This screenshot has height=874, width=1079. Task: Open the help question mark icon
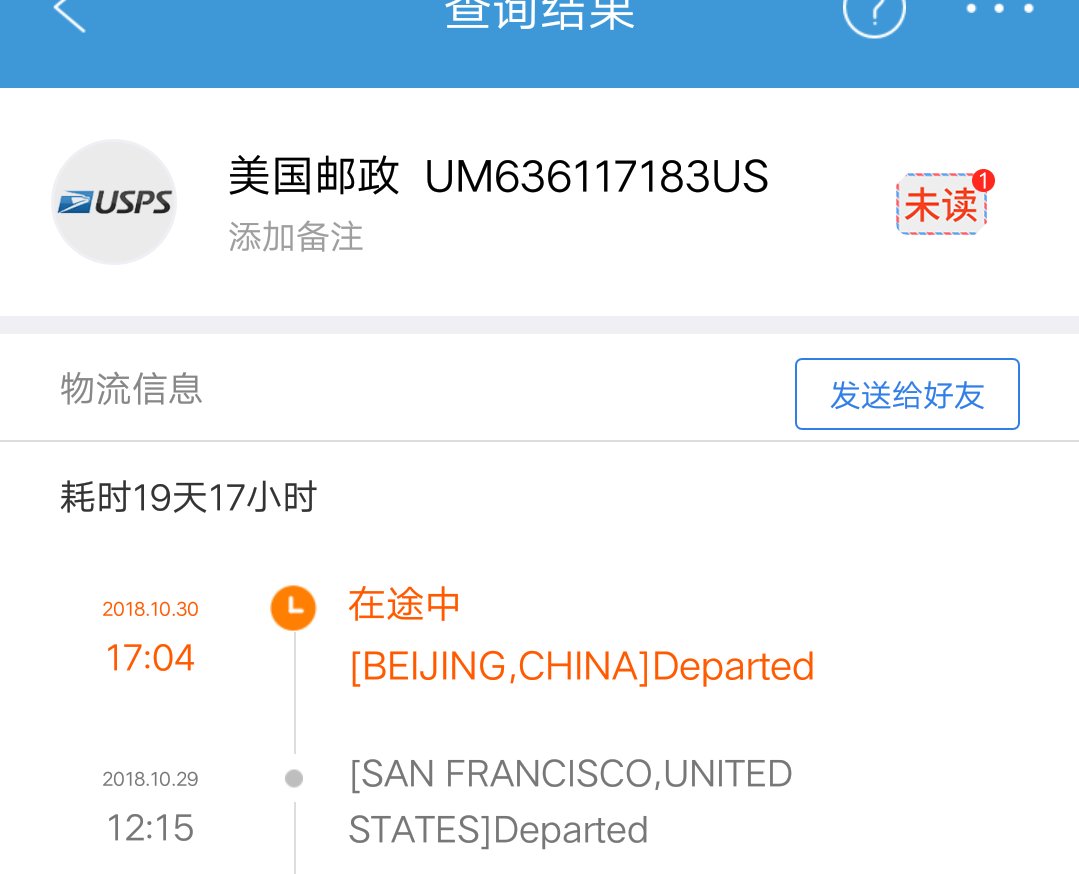874,14
